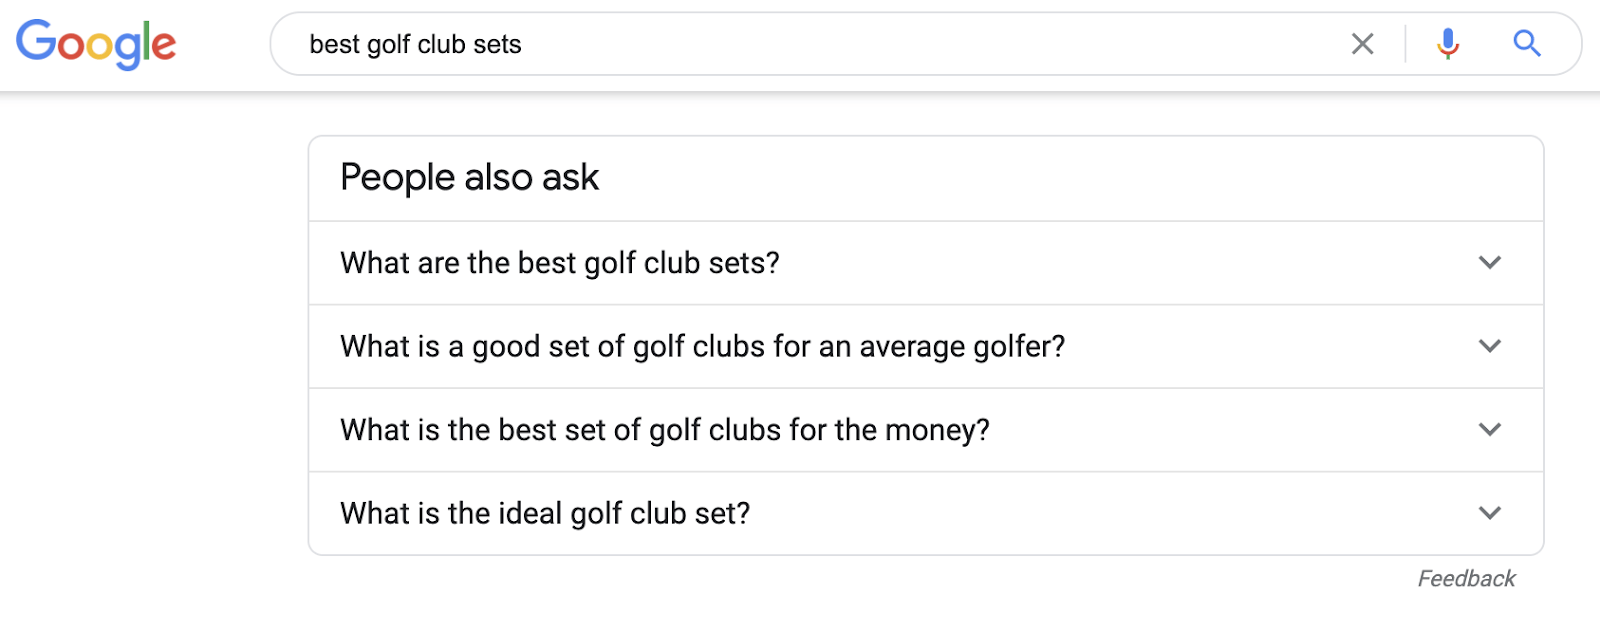Viewport: 1600px width, 632px height.
Task: Click the word 'golf' in the search field
Action: pyautogui.click(x=388, y=45)
